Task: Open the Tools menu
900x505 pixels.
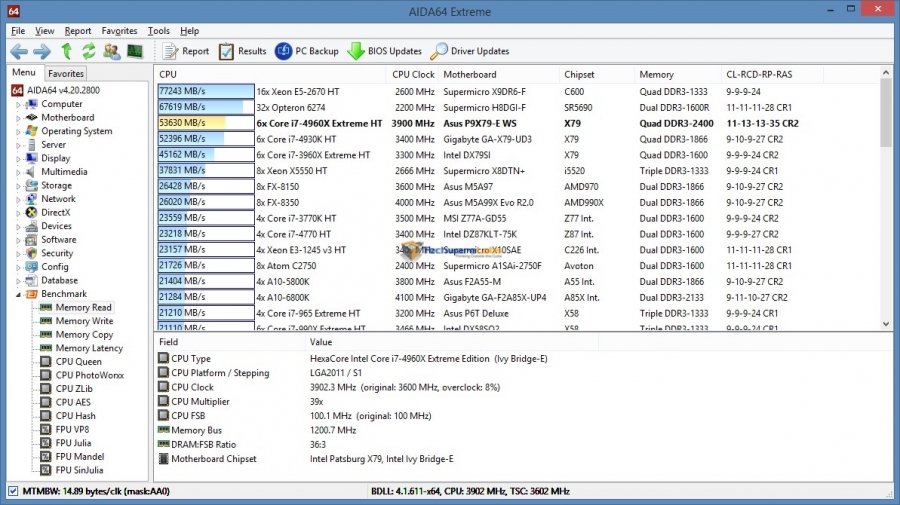Action: click(158, 31)
